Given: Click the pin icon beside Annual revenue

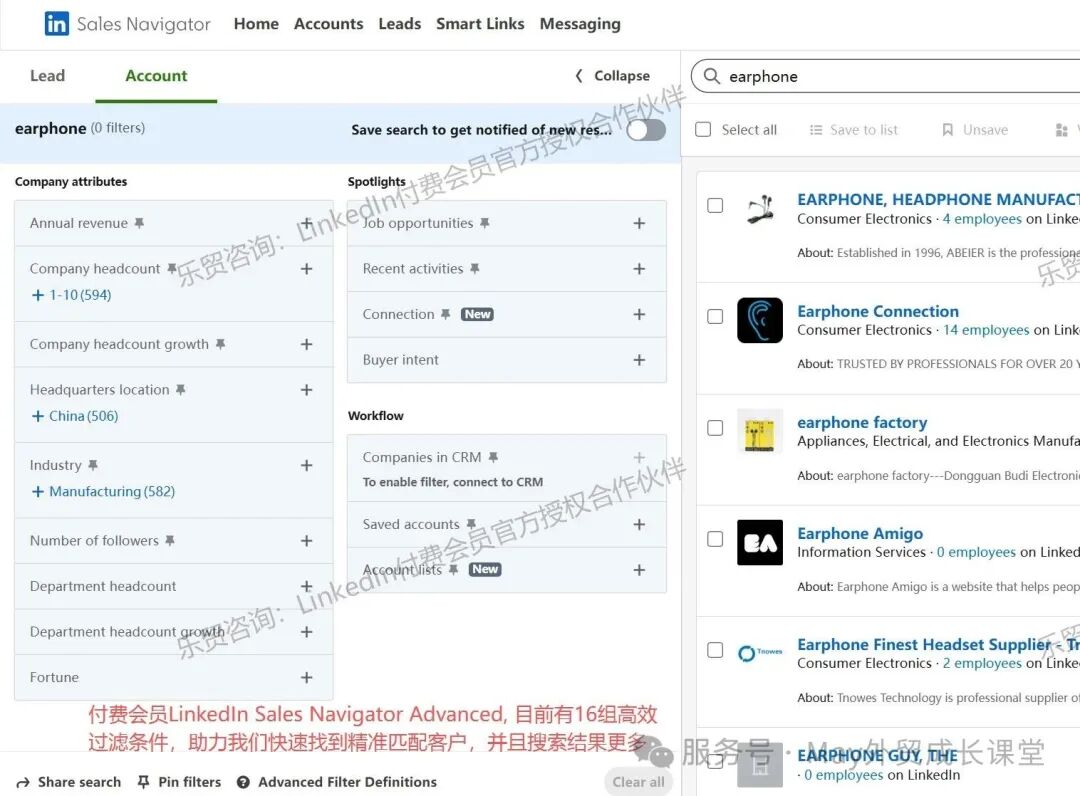Looking at the screenshot, I should [139, 224].
